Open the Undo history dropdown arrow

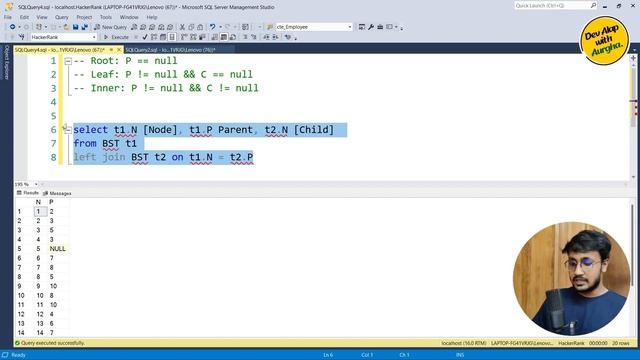coord(220,27)
